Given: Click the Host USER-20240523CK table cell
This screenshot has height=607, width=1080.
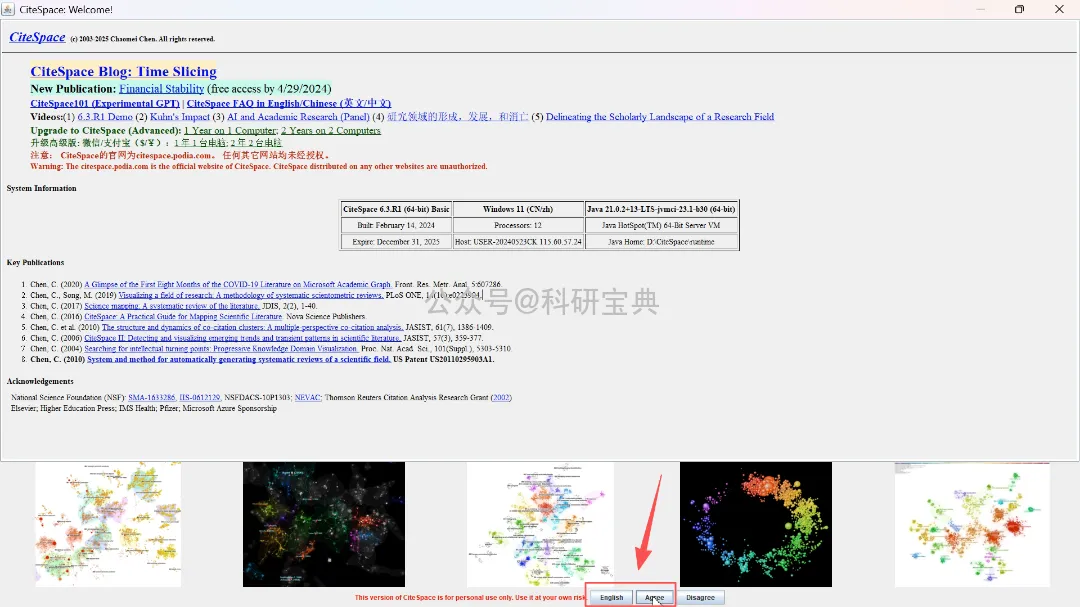Looking at the screenshot, I should (x=518, y=242).
